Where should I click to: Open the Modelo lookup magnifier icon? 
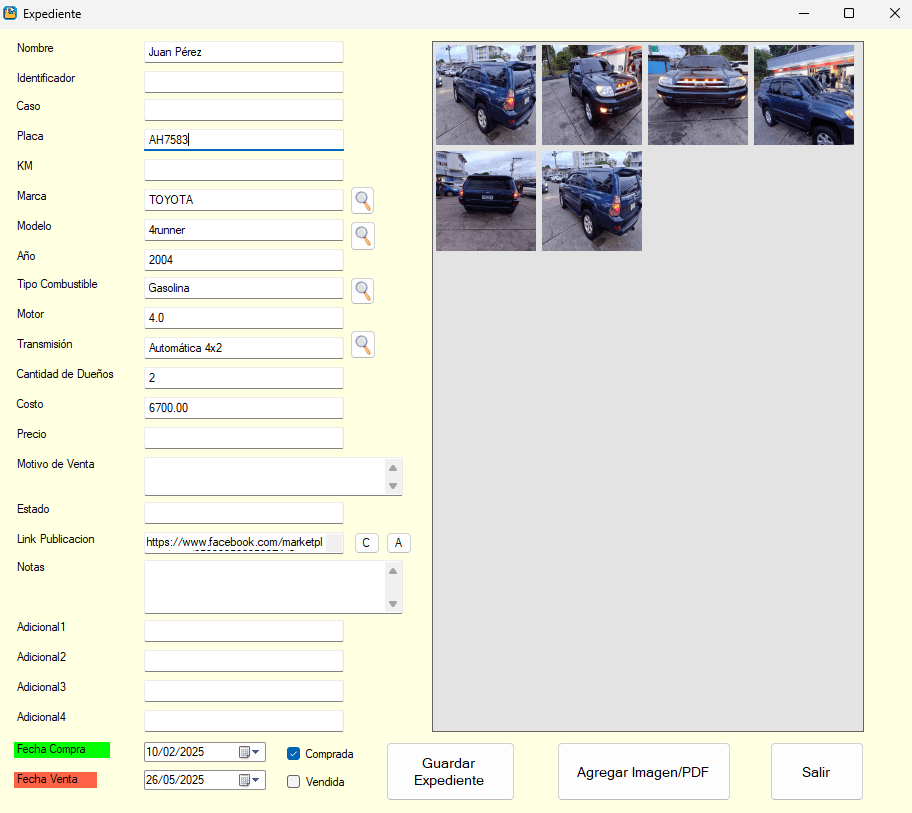coord(363,236)
